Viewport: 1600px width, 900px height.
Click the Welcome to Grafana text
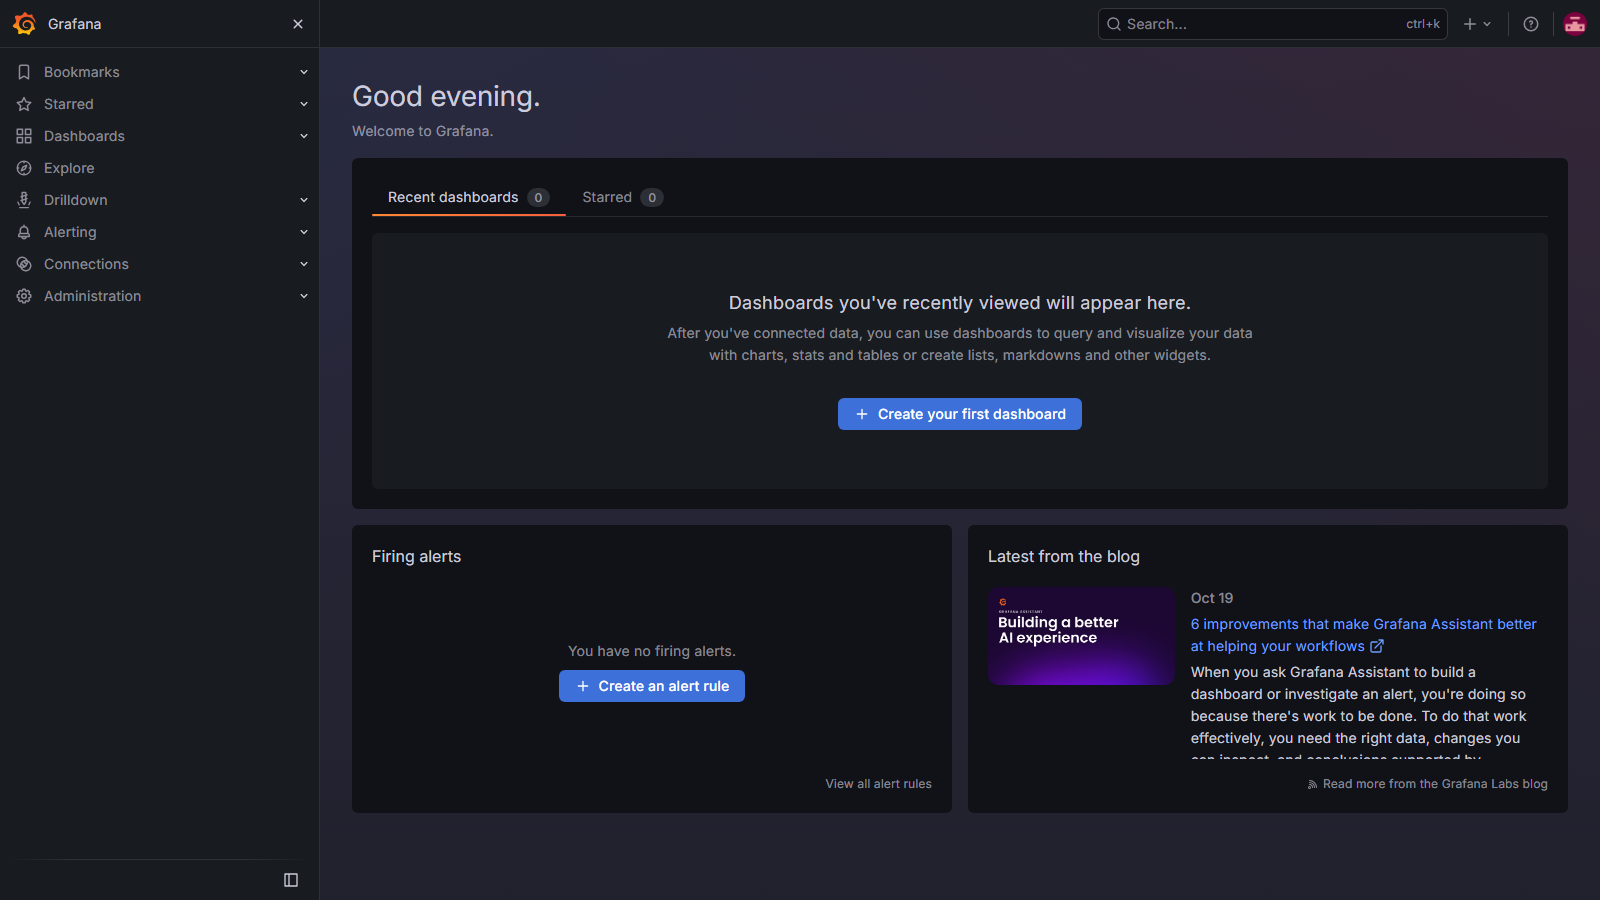423,131
